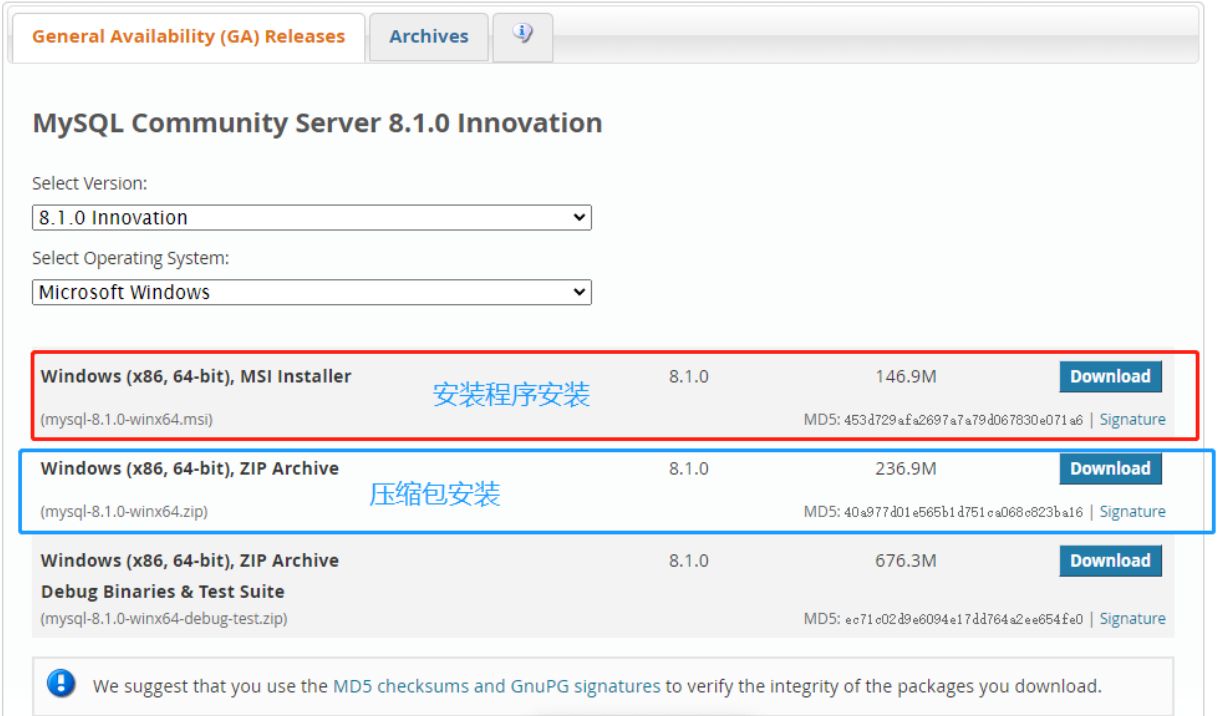Viewport: 1218px width, 716px height.
Task: Click the debug-test zip MD5 hash
Action: point(963,619)
